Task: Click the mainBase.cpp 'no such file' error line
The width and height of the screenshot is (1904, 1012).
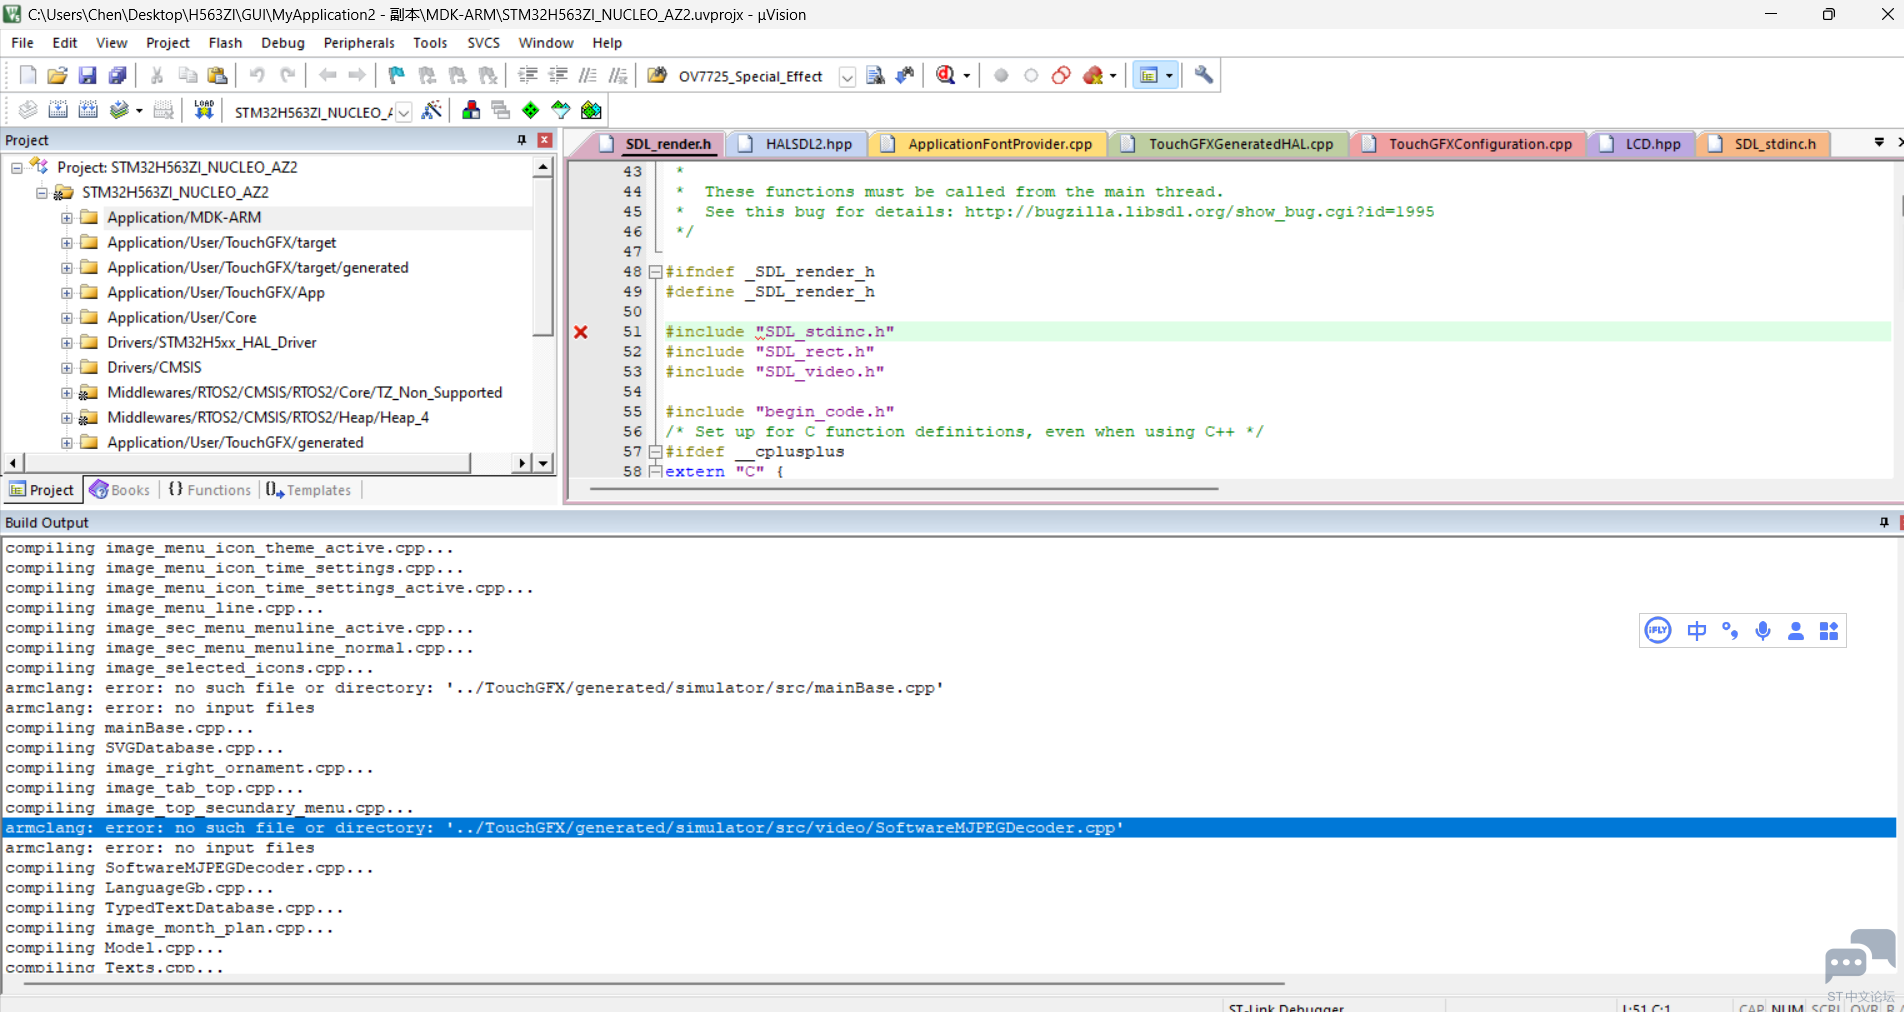Action: pos(475,688)
